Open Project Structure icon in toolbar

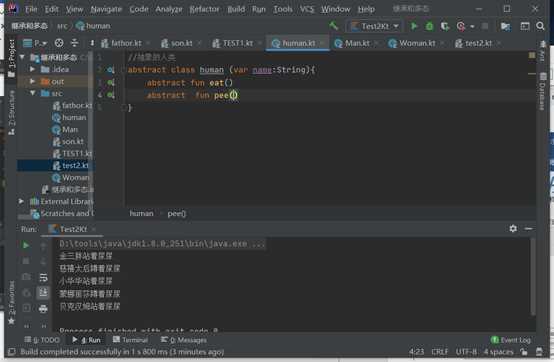tap(506, 26)
